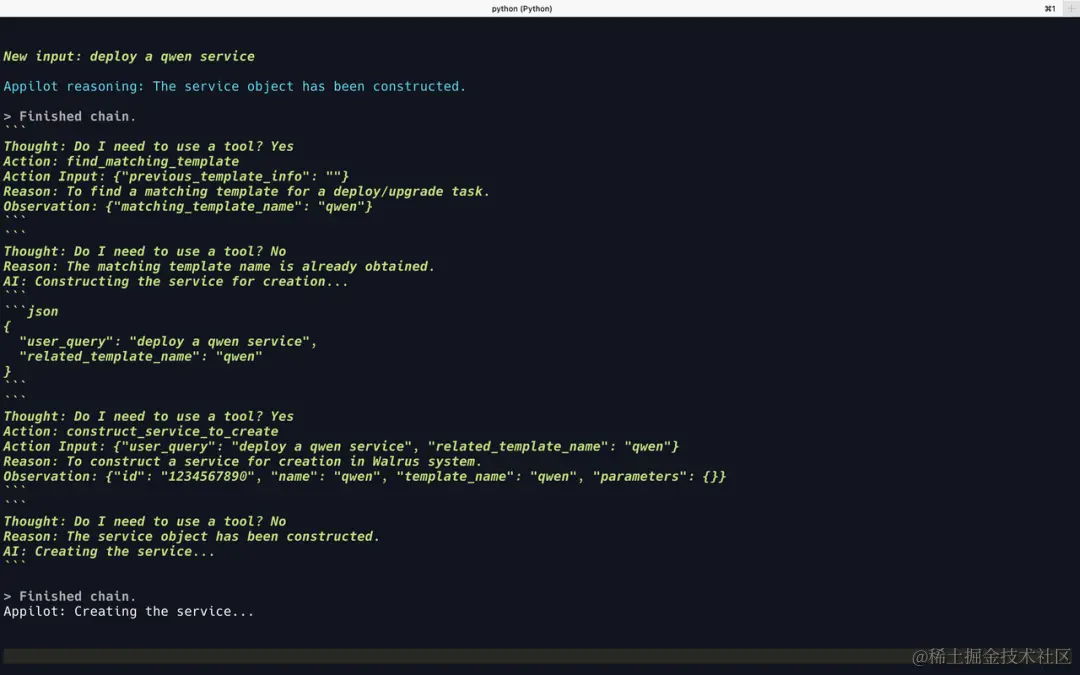The image size is (1080, 675).
Task: Select "Action: construct_service_to_create" line
Action: [x=141, y=432]
